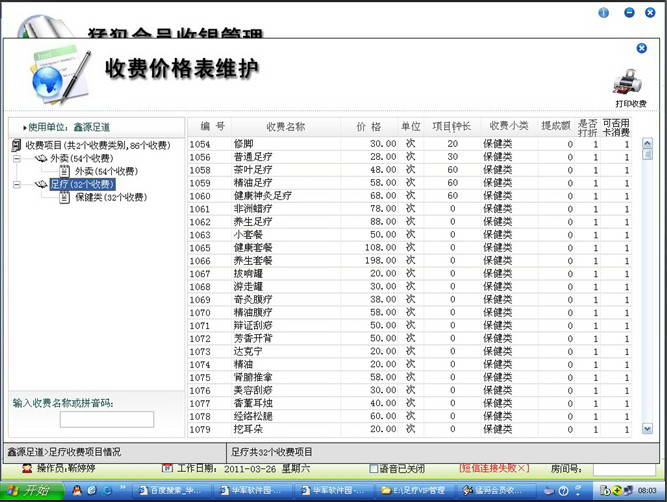This screenshot has width=667, height=502.
Task: Select the 外卖(54个收费) sub-item with document icon
Action: (x=106, y=171)
